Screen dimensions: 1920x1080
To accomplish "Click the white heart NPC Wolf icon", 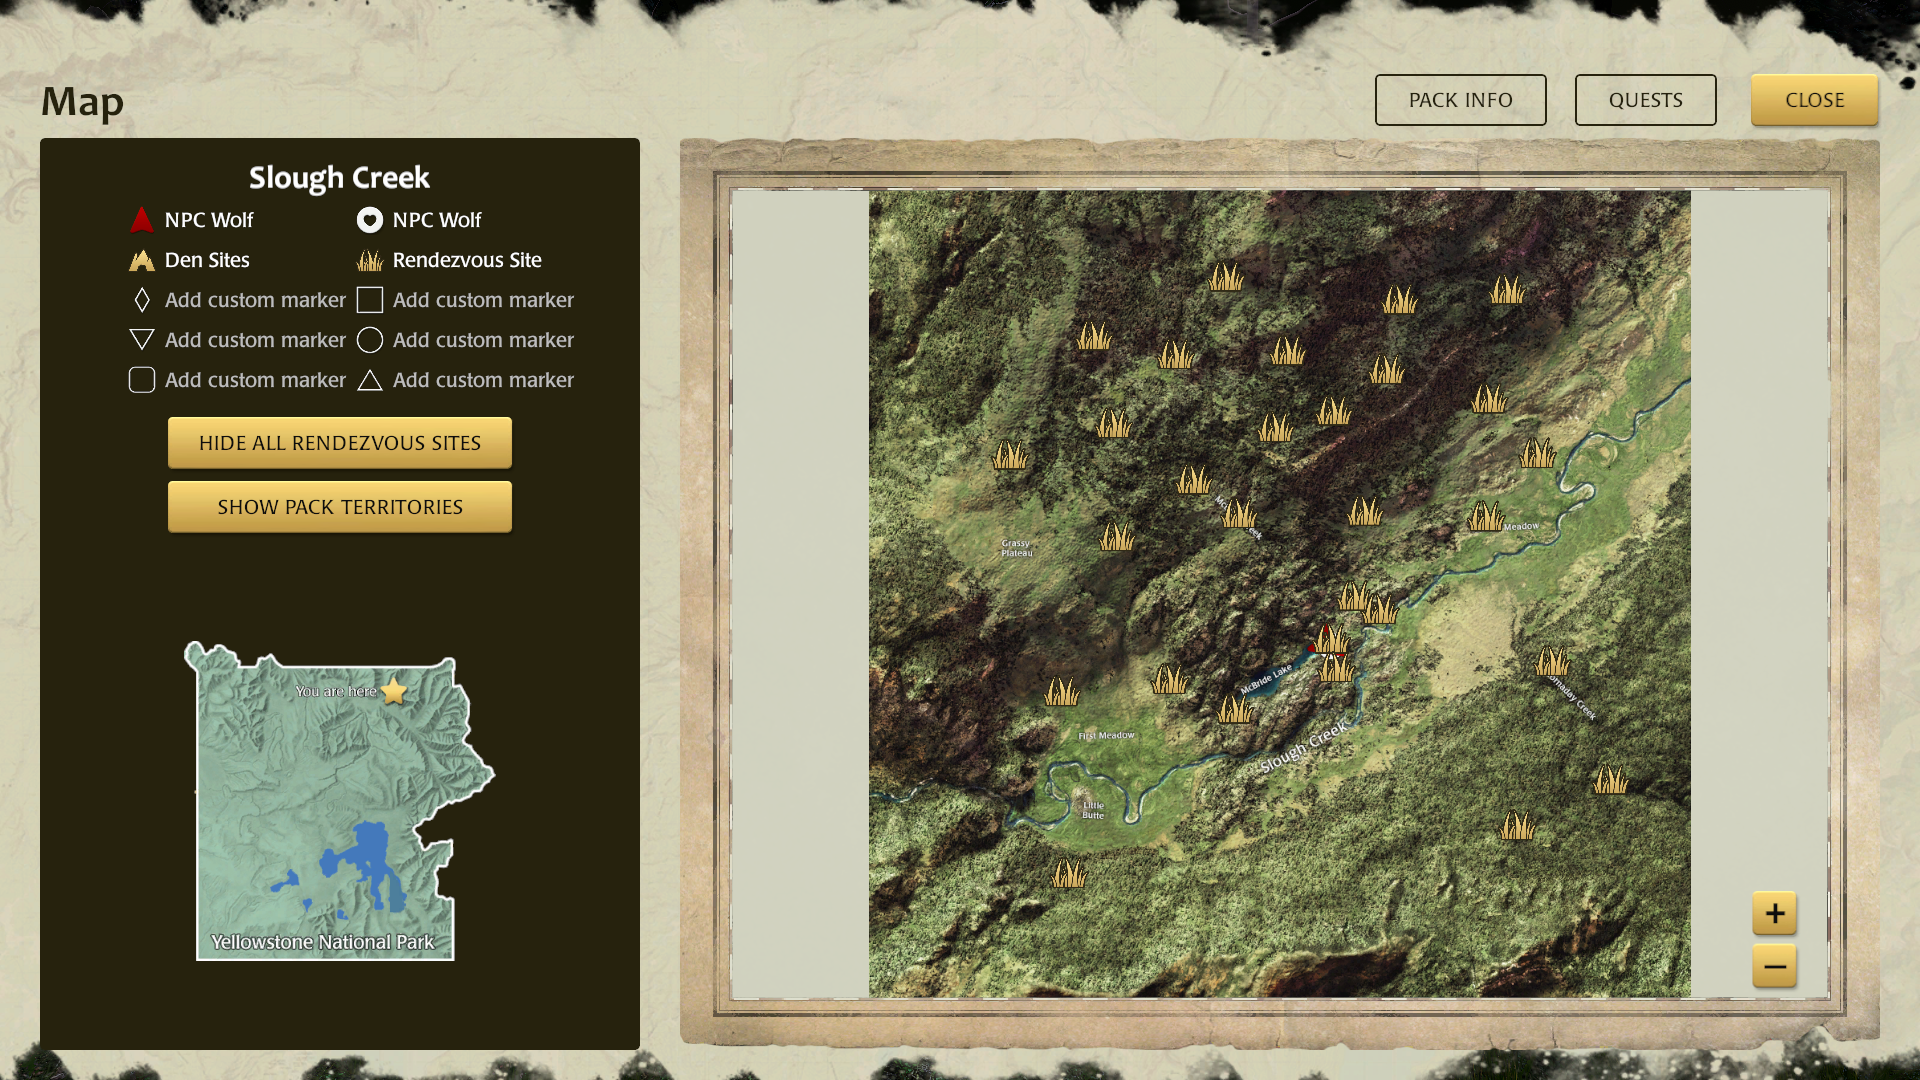I will click(x=370, y=220).
